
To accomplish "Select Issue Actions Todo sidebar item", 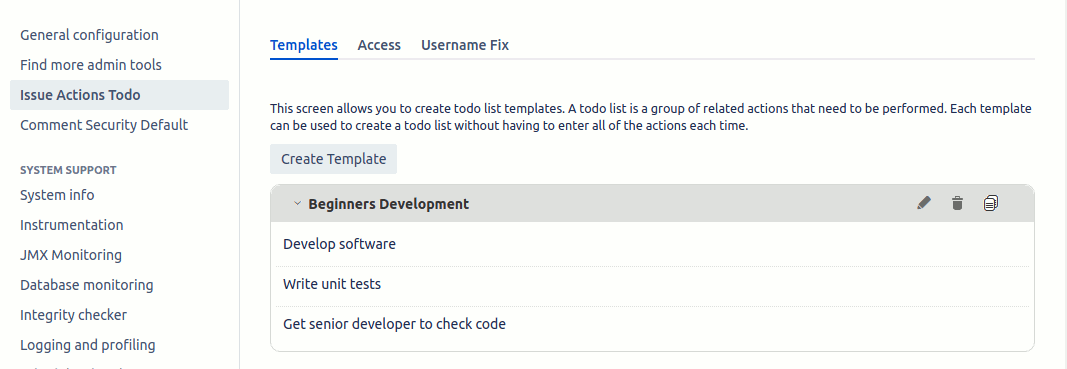I will (119, 95).
